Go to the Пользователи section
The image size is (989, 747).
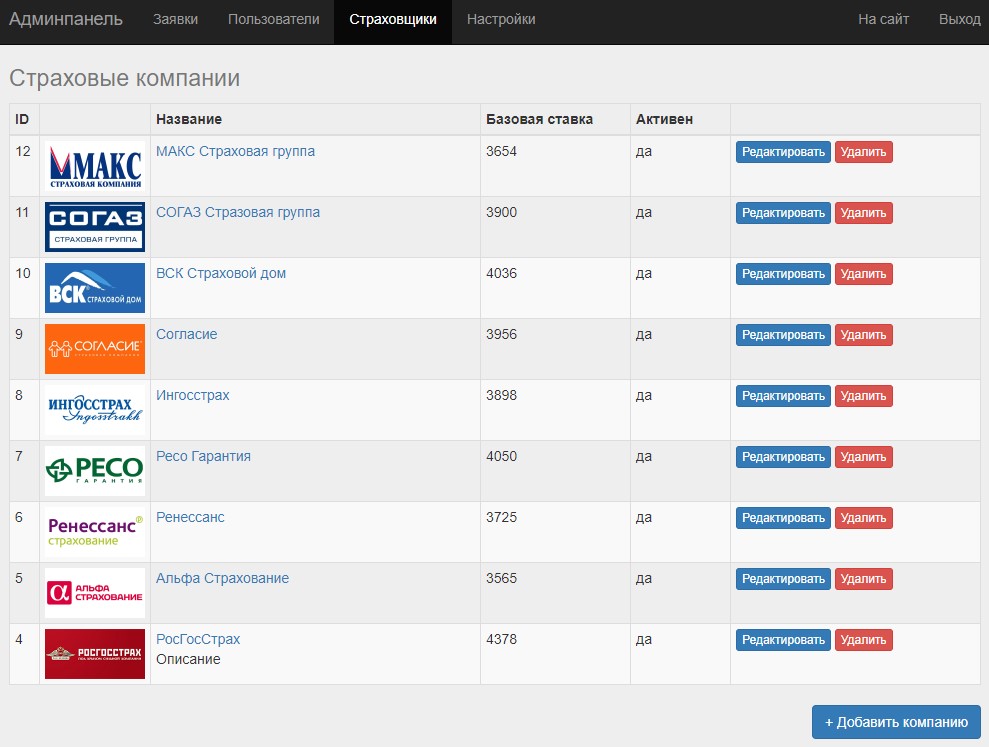click(274, 19)
